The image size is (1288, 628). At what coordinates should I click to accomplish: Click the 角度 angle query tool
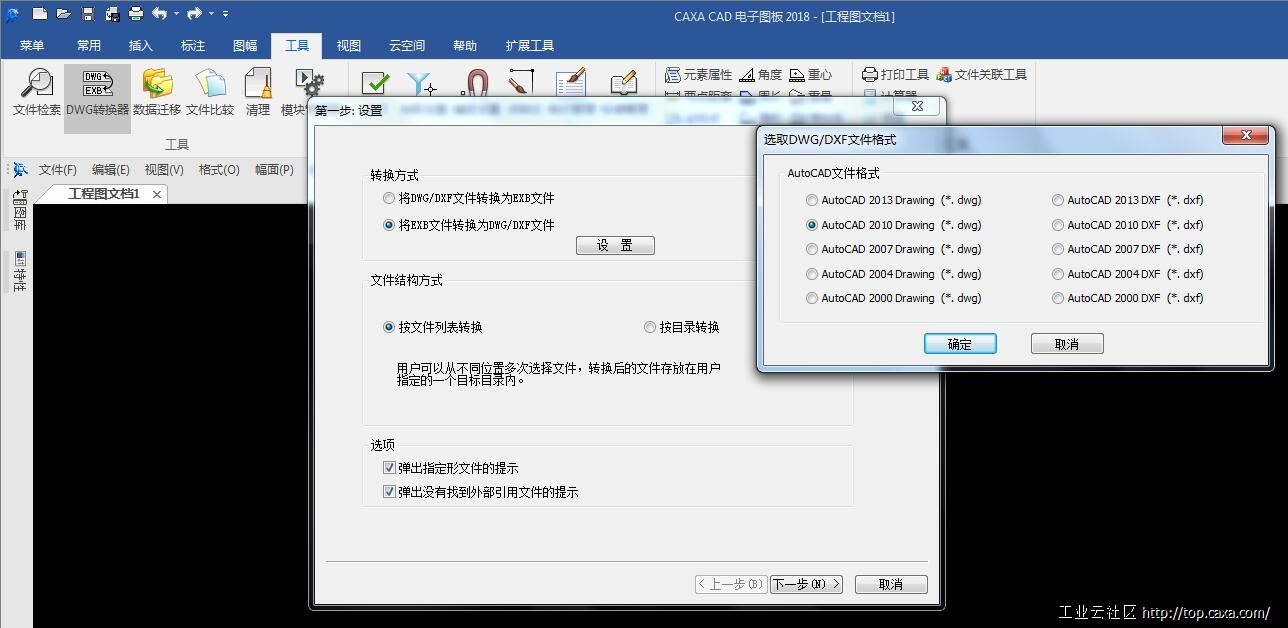(x=760, y=75)
